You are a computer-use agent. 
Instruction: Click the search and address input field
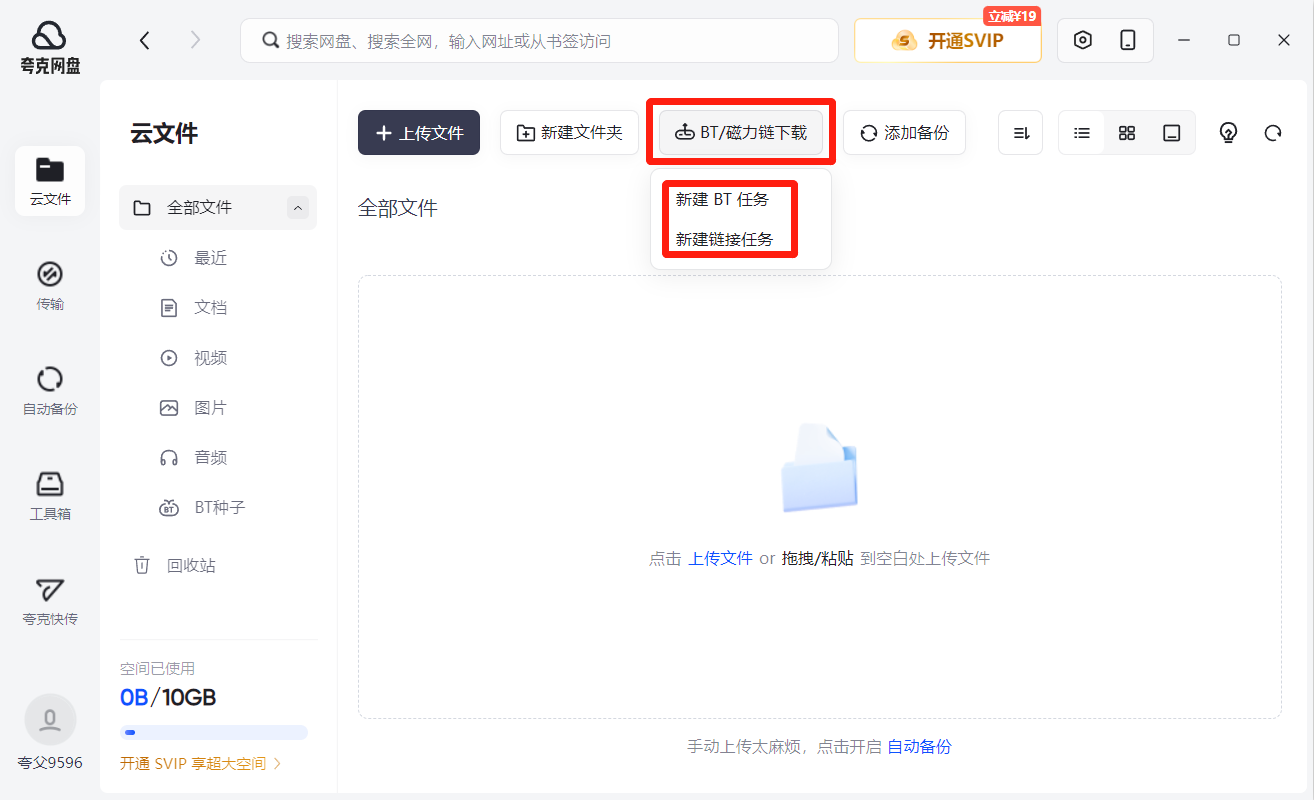coord(539,41)
